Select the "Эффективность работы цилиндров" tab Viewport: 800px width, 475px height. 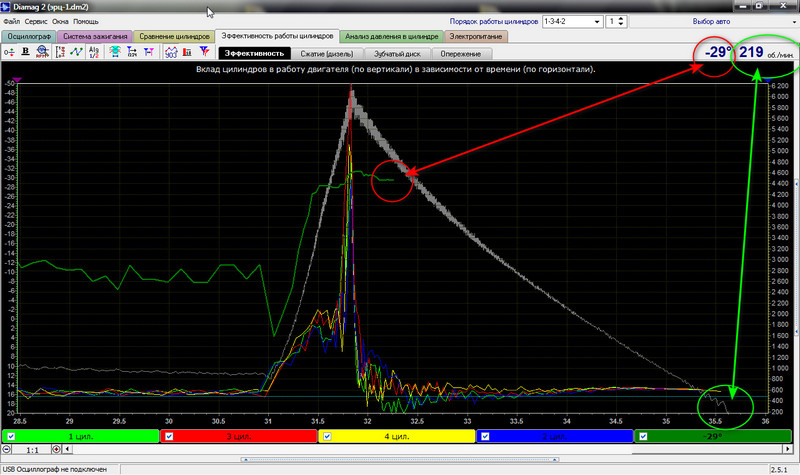[277, 36]
